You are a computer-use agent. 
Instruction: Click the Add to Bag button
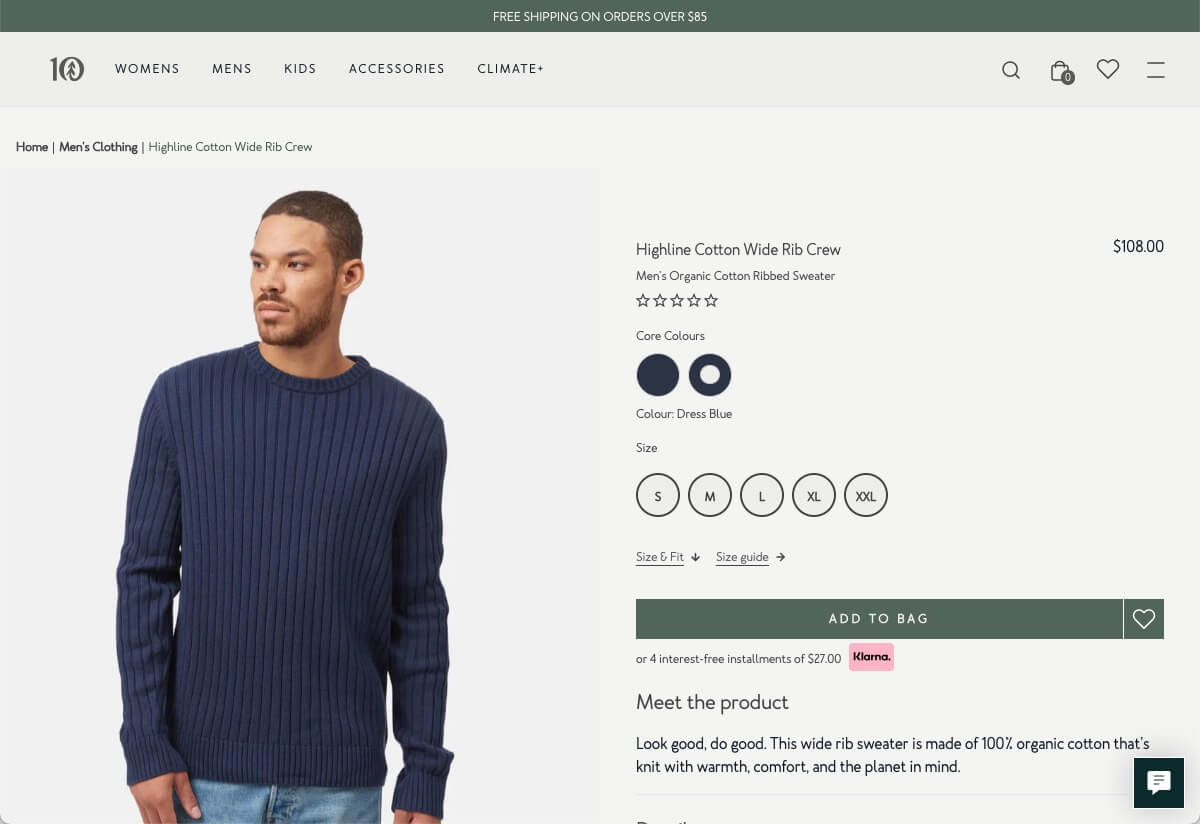pyautogui.click(x=879, y=619)
